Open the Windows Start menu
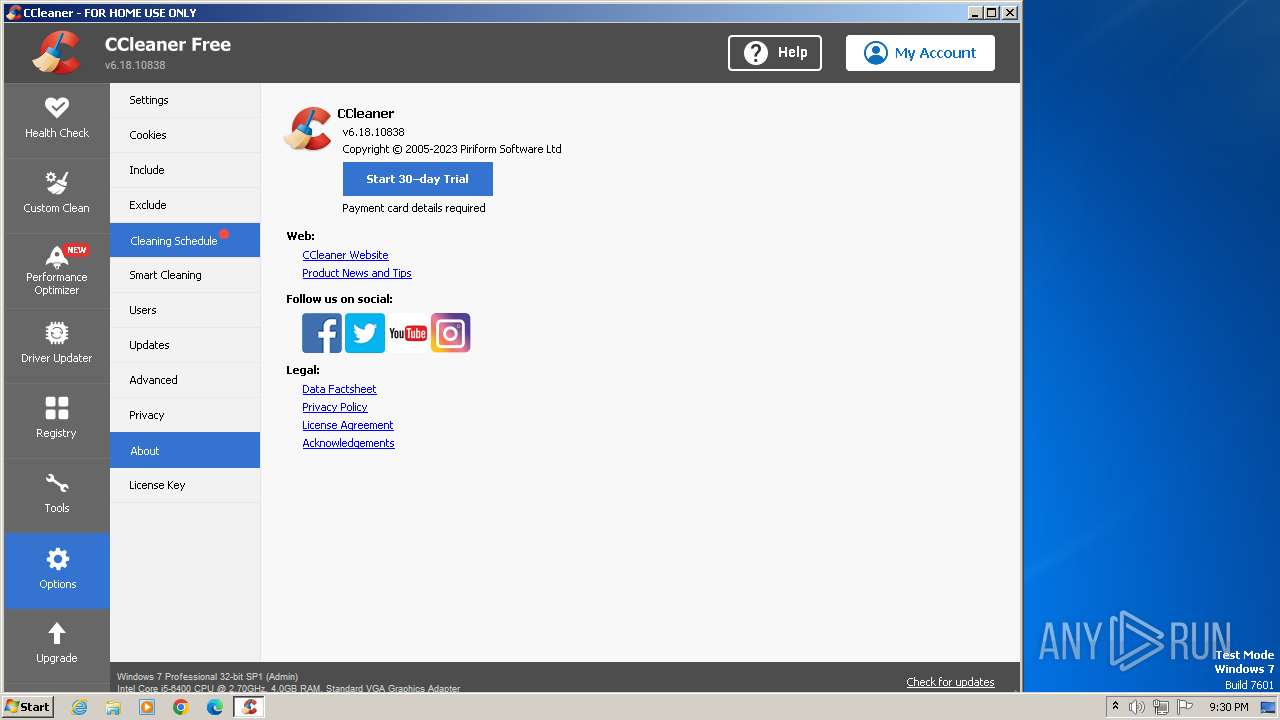The image size is (1280, 720). [28, 707]
